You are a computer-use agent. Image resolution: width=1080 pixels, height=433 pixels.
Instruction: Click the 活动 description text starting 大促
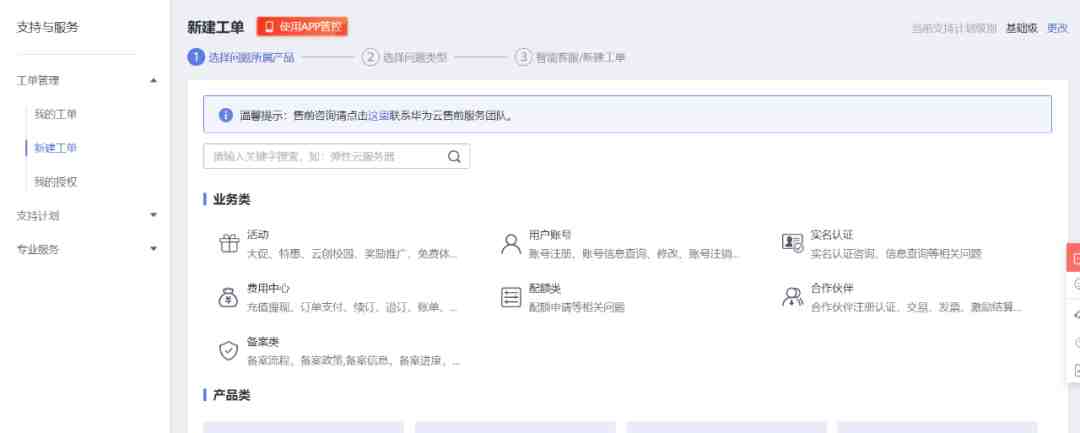click(x=352, y=253)
